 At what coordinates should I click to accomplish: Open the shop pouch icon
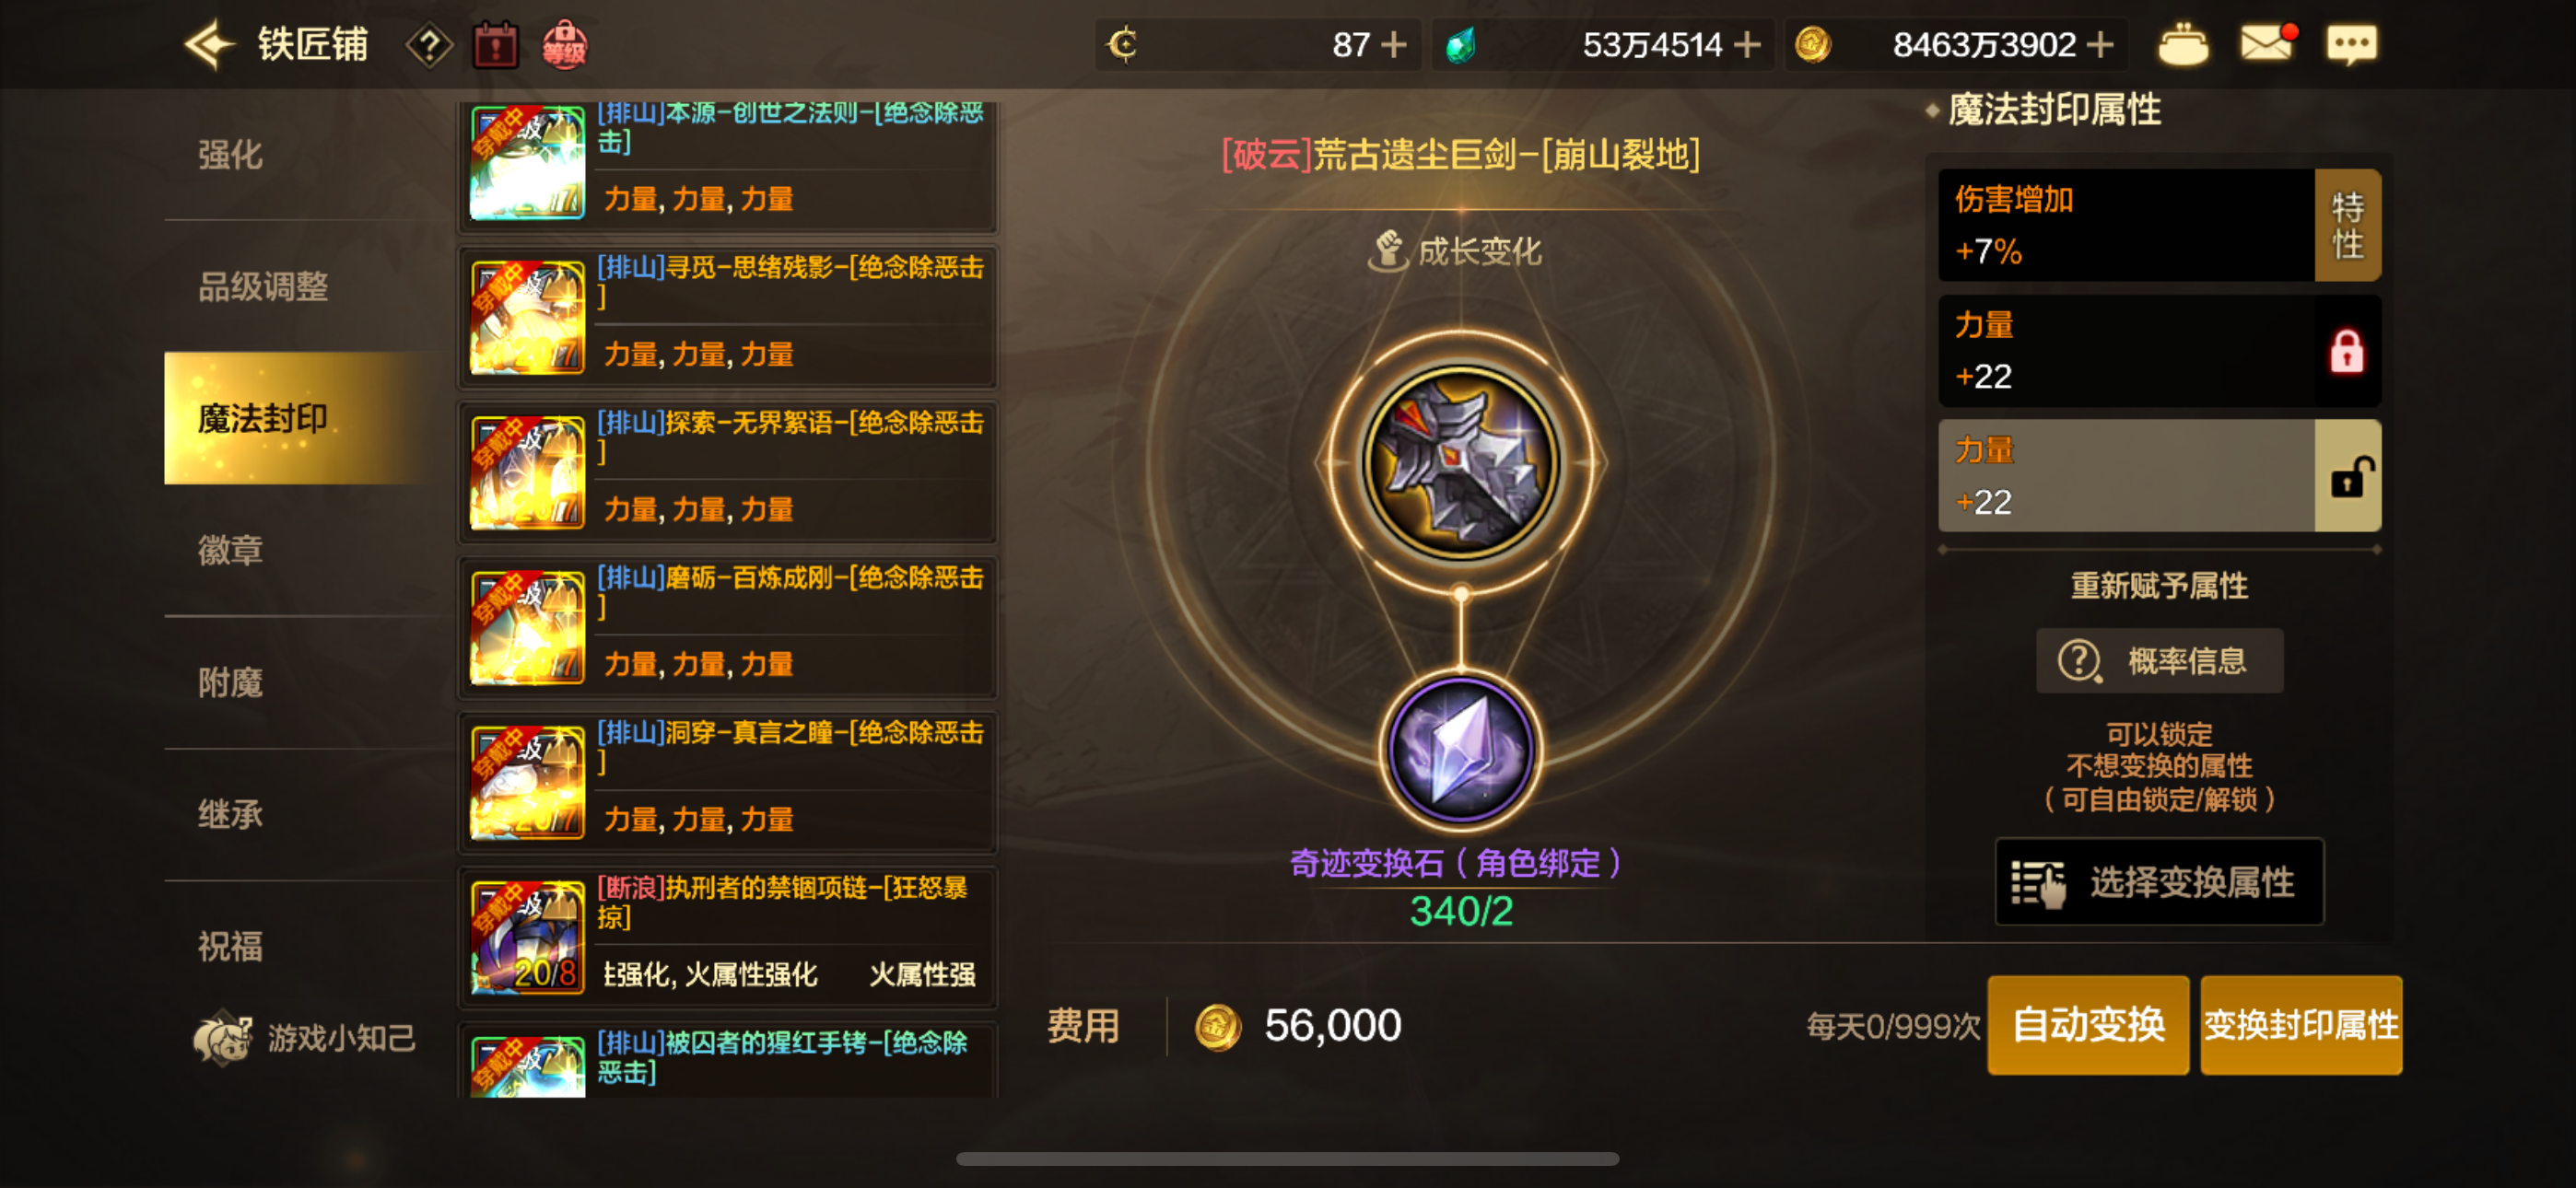coord(2183,45)
